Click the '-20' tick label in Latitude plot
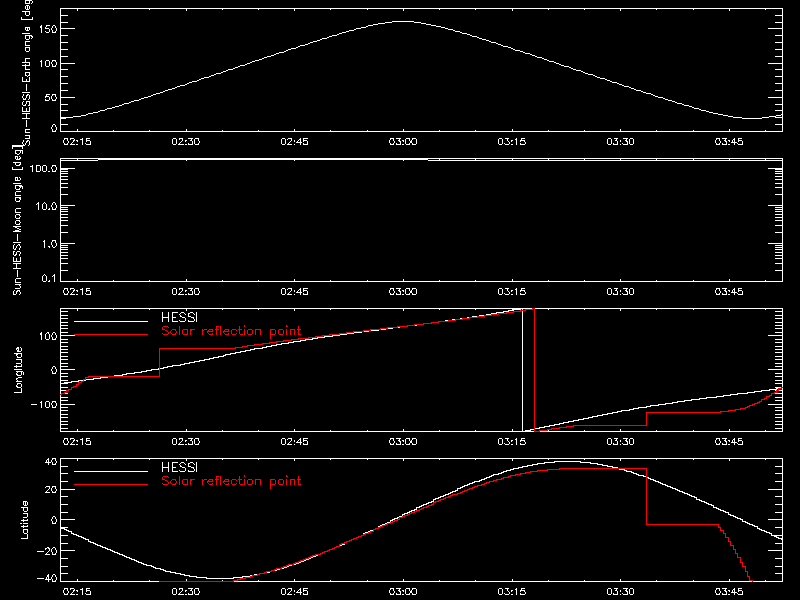The height and width of the screenshot is (600, 800). (x=47, y=551)
